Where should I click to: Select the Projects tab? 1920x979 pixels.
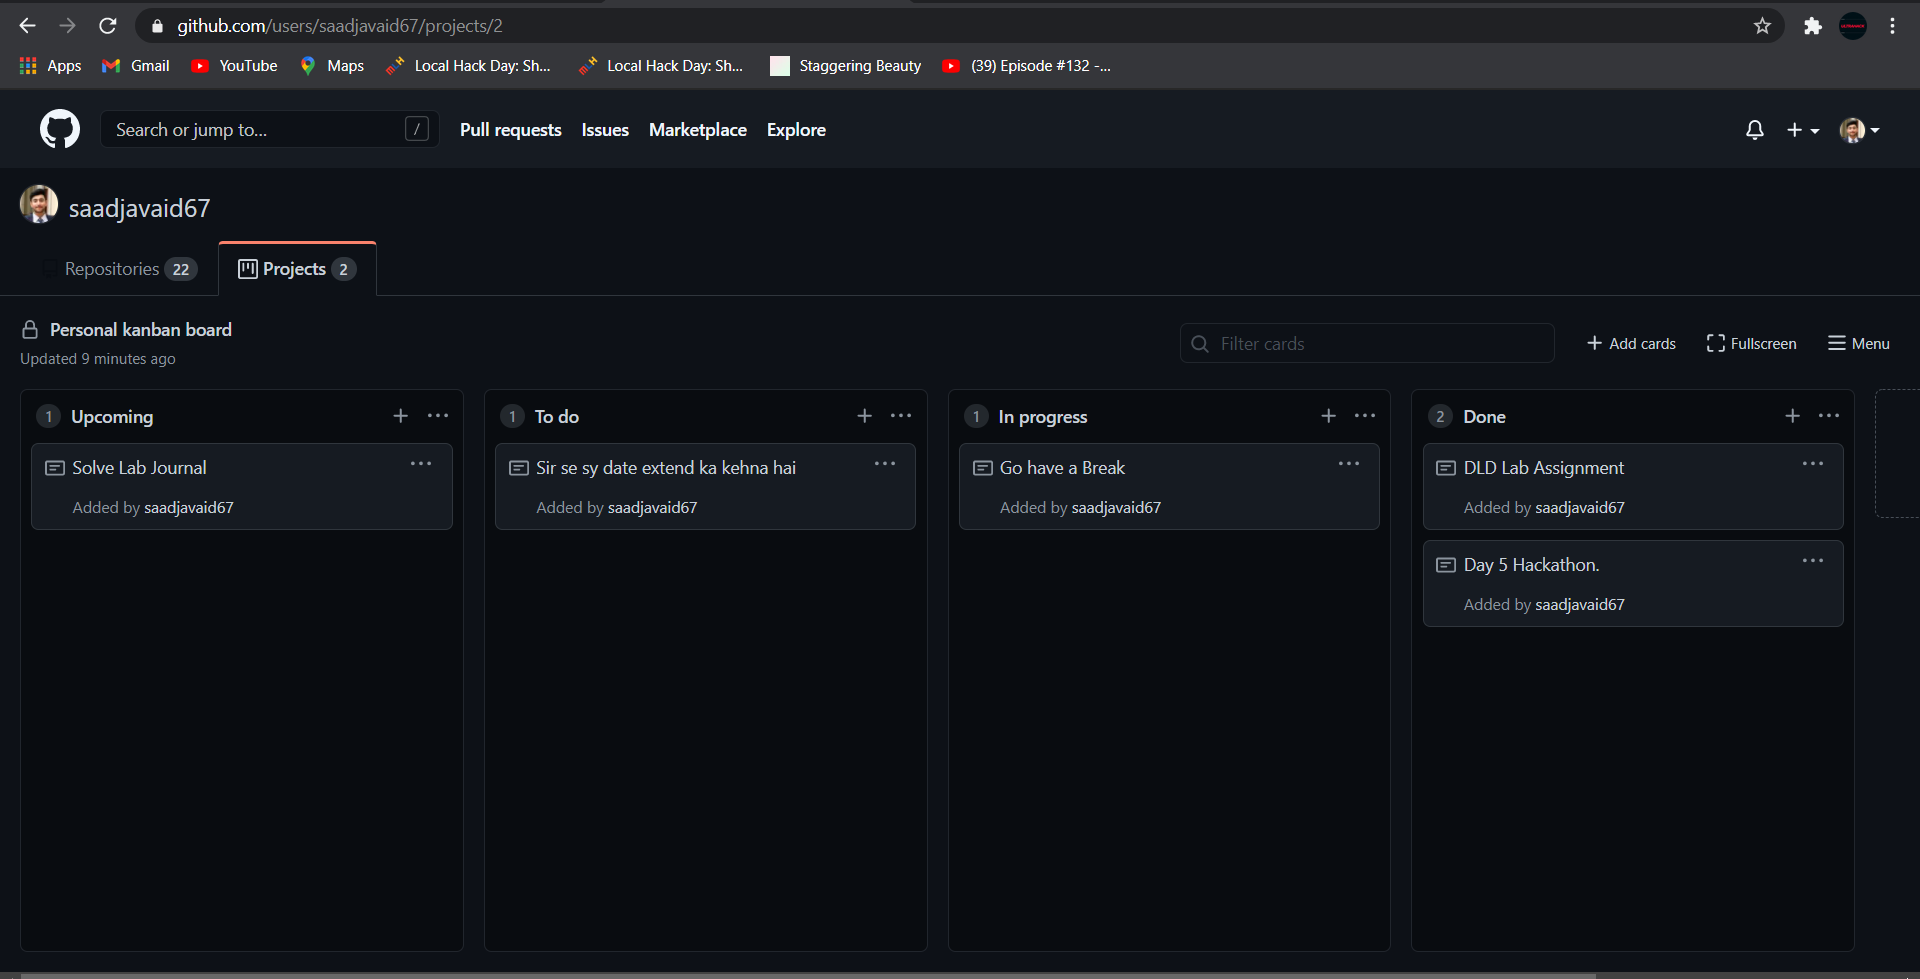point(296,268)
